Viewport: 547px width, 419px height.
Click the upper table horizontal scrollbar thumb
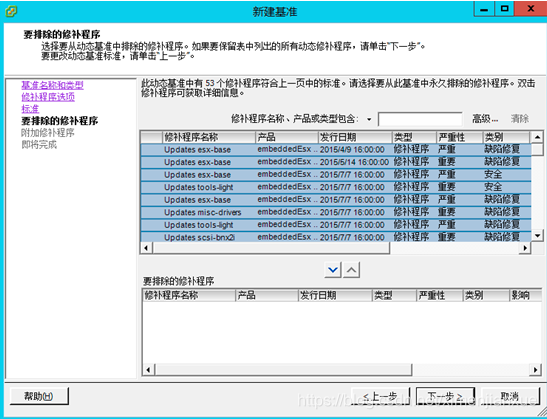(271, 248)
